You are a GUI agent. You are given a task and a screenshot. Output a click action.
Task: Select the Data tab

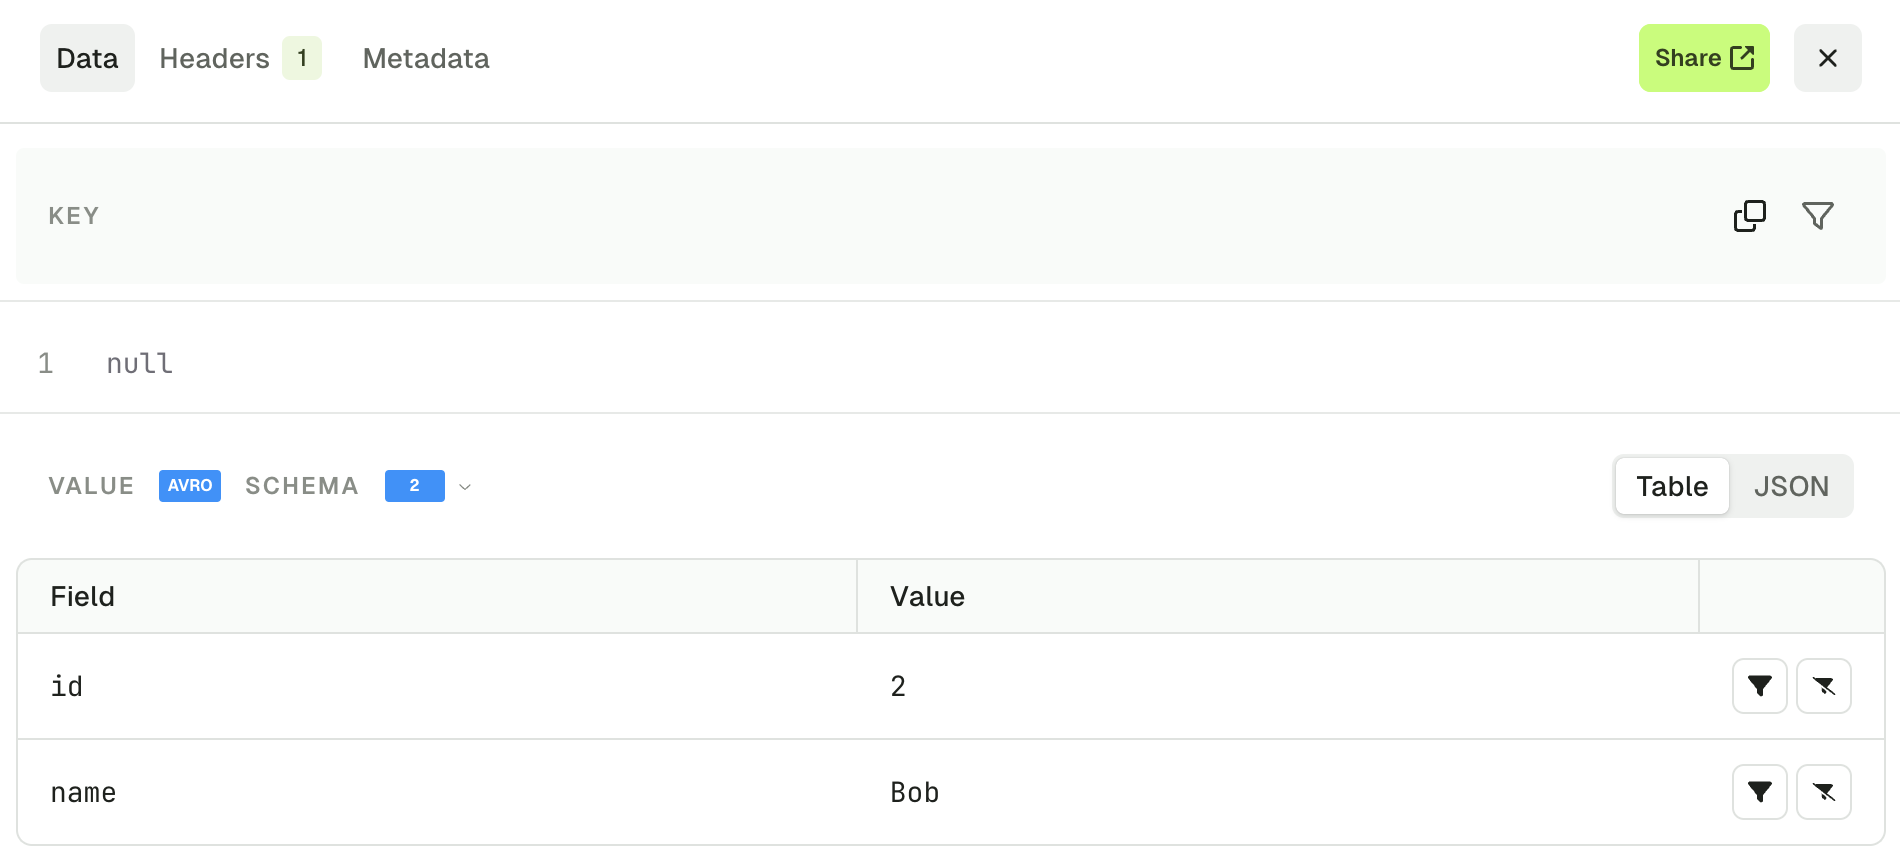click(x=87, y=58)
